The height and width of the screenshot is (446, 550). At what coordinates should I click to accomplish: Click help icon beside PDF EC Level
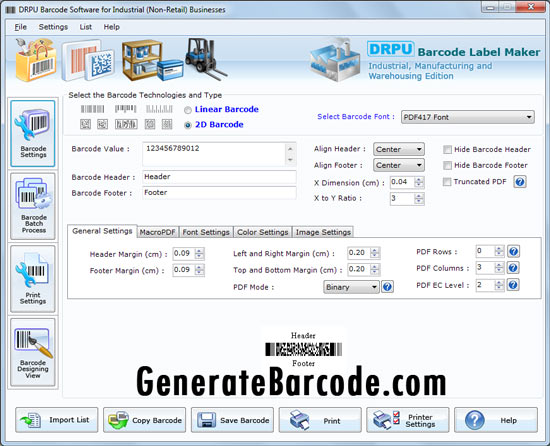[x=513, y=285]
